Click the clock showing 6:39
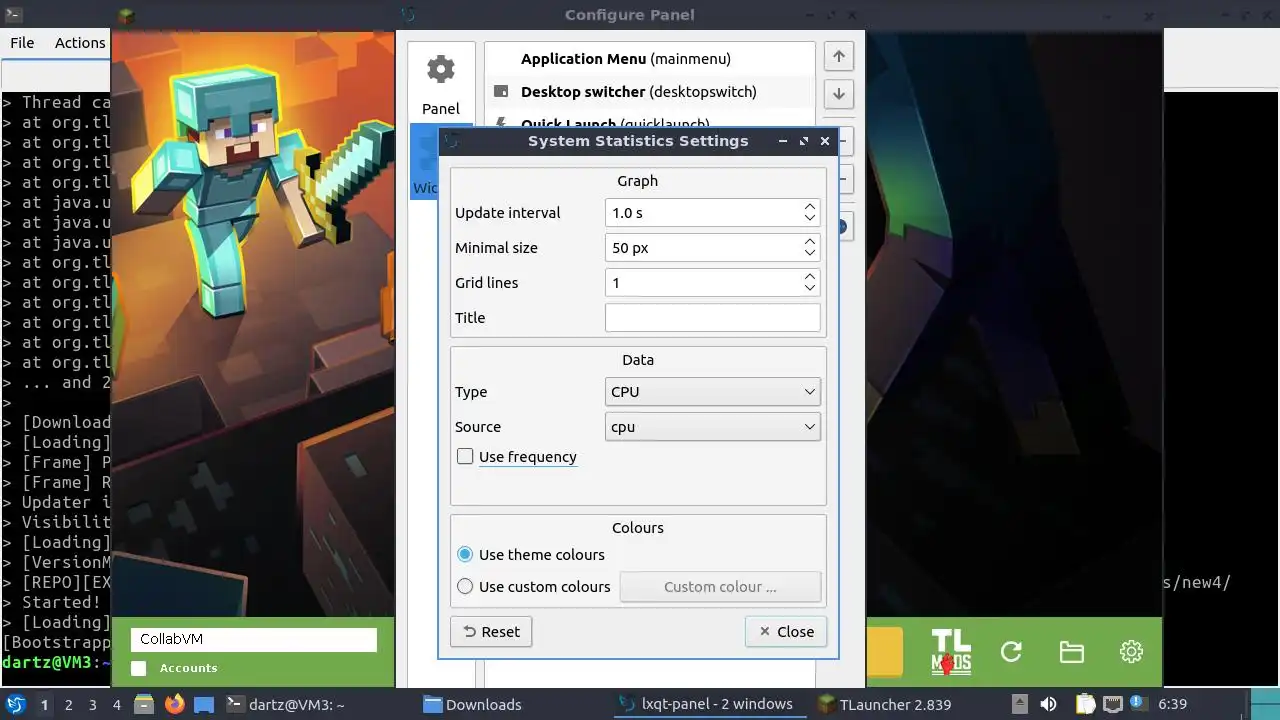This screenshot has height=720, width=1280. click(1172, 704)
